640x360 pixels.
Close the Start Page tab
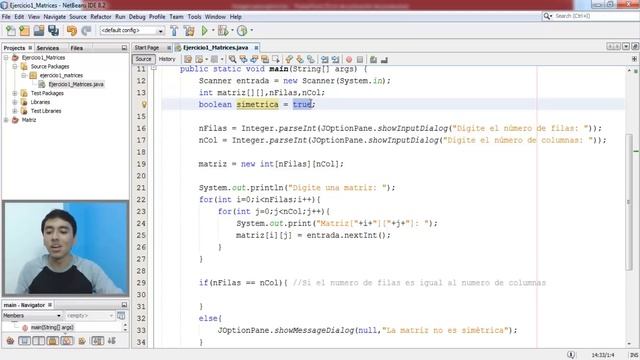(x=169, y=48)
